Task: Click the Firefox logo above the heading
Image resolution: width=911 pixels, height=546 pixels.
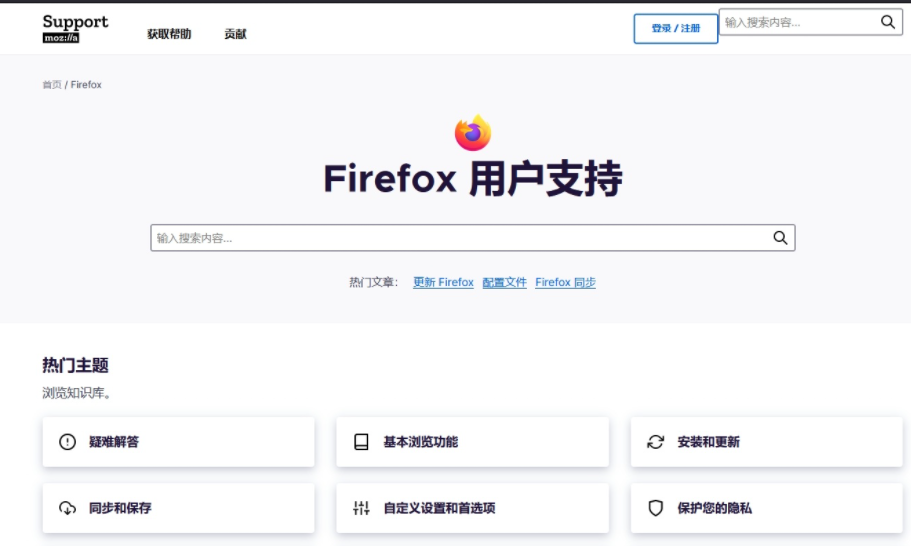Action: pos(473,132)
